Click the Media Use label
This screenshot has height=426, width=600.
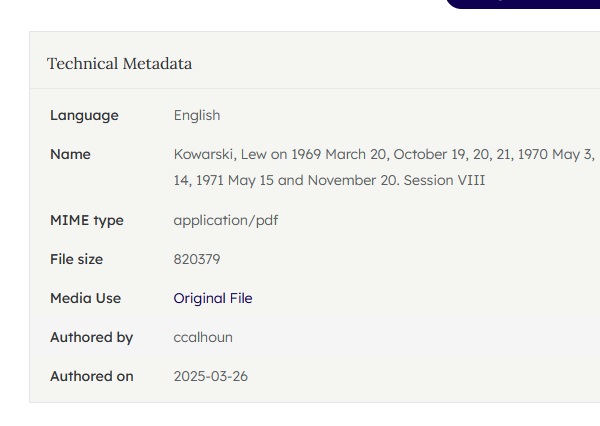click(85, 298)
